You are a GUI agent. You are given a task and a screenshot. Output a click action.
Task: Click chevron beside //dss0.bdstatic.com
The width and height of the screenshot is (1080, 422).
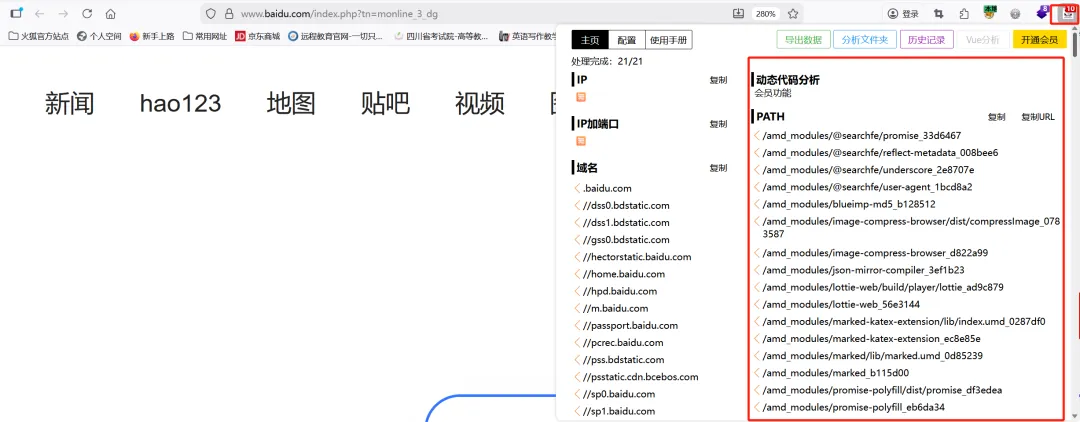point(577,205)
